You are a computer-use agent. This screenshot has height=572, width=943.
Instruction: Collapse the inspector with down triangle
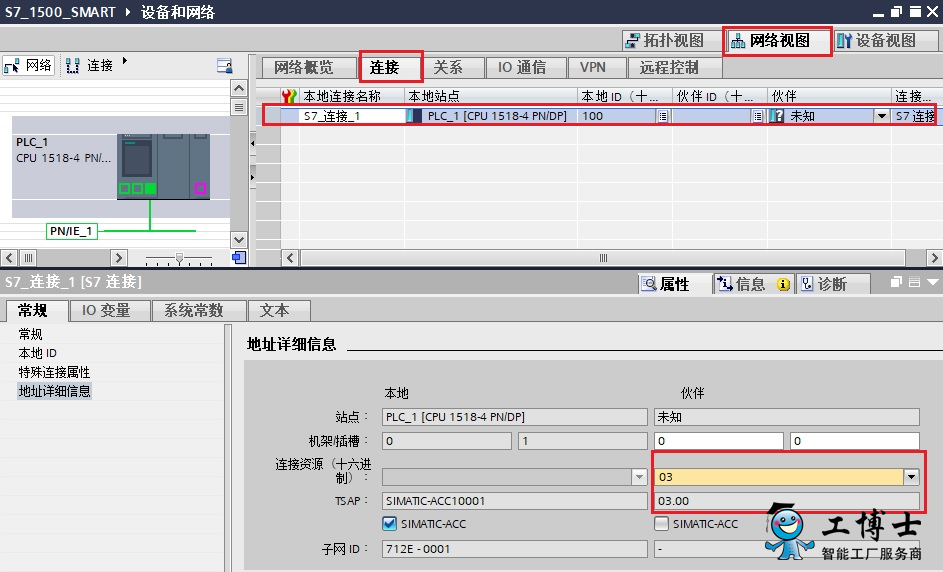[933, 282]
